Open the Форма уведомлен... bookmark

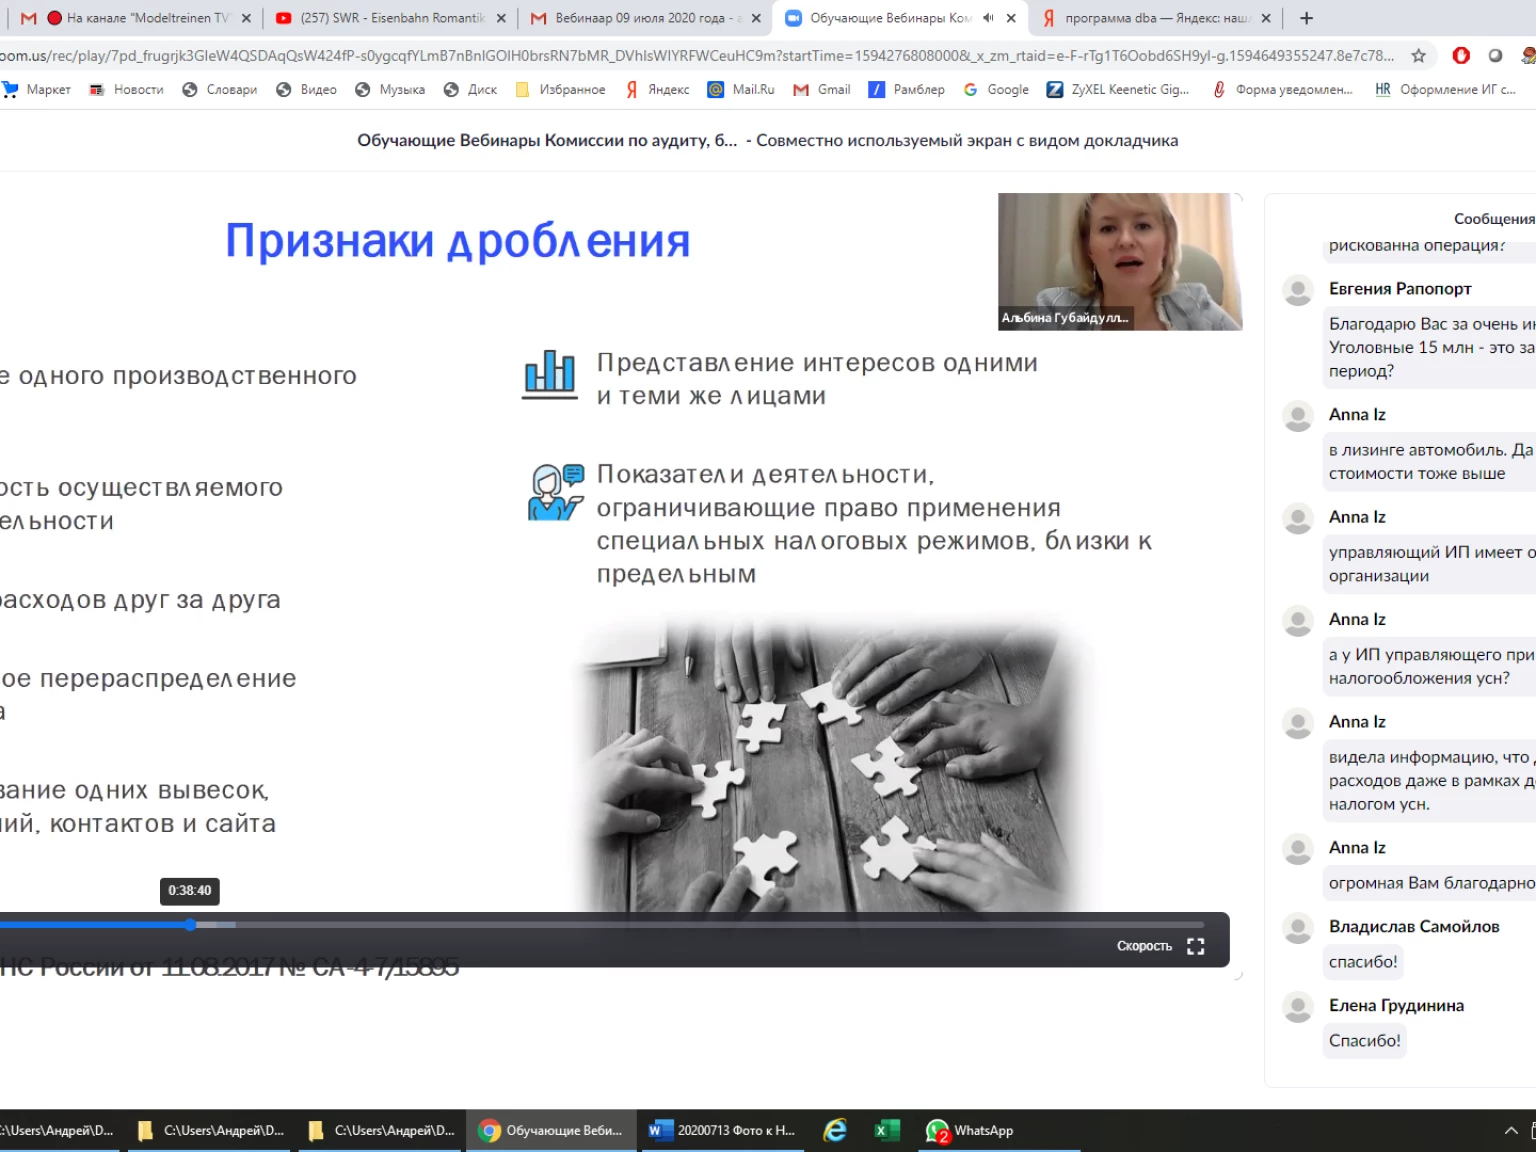pyautogui.click(x=1282, y=89)
